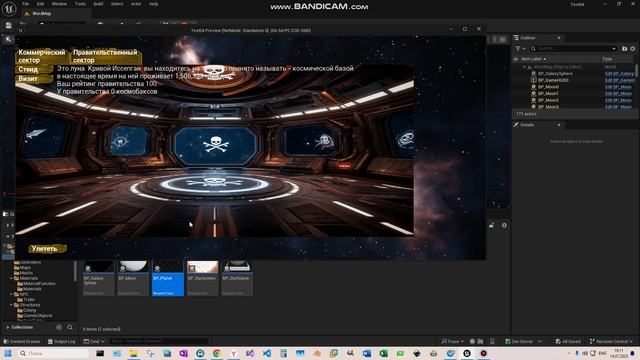Sort by Item Label column header
The height and width of the screenshot is (360, 640).
coord(531,59)
